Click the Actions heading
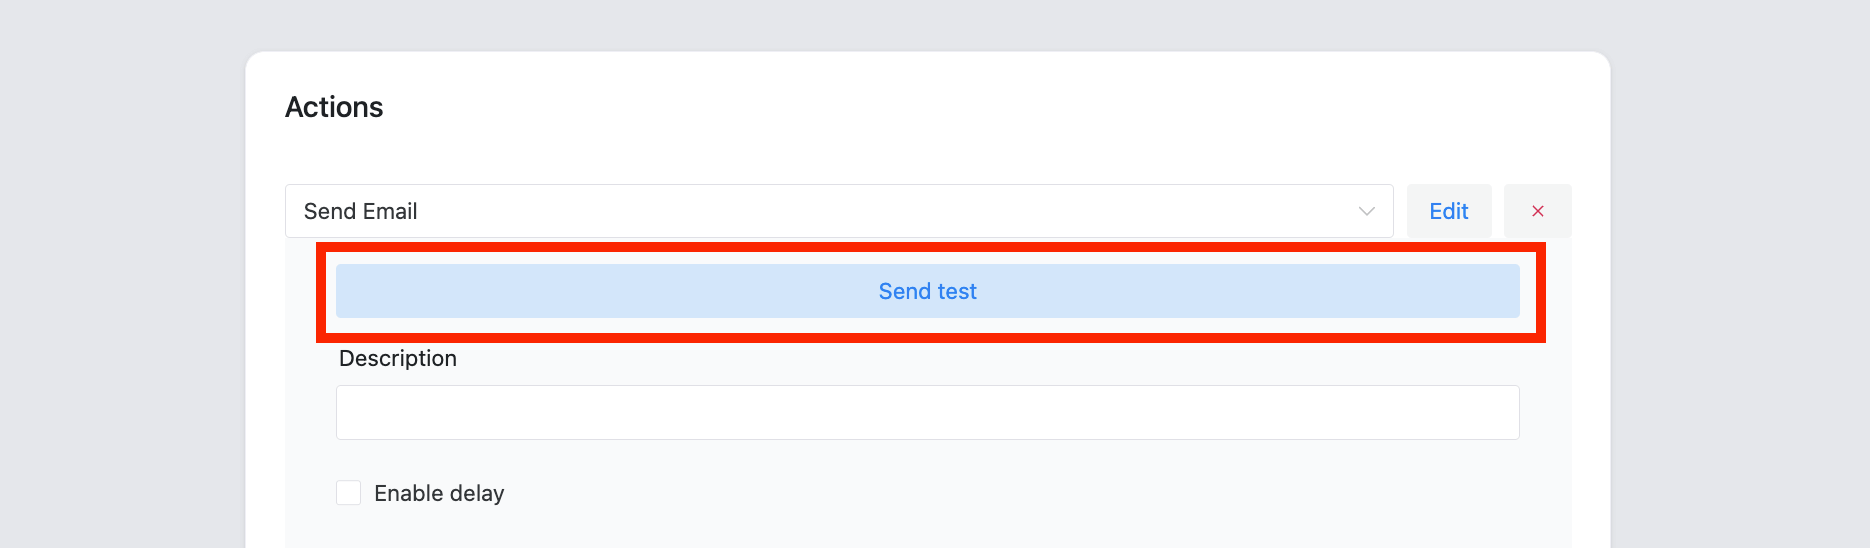1870x548 pixels. click(334, 107)
